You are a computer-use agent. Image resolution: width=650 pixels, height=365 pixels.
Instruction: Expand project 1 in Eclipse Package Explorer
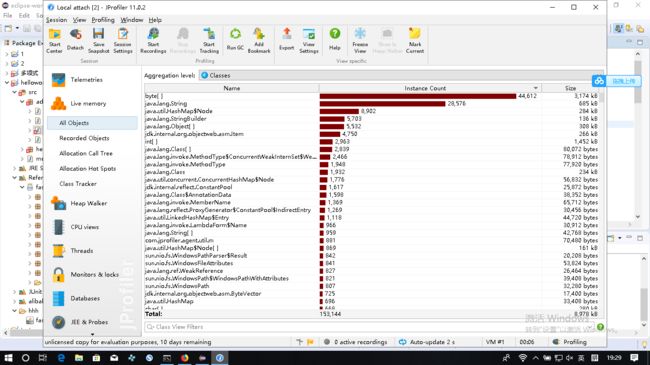tap(7, 54)
